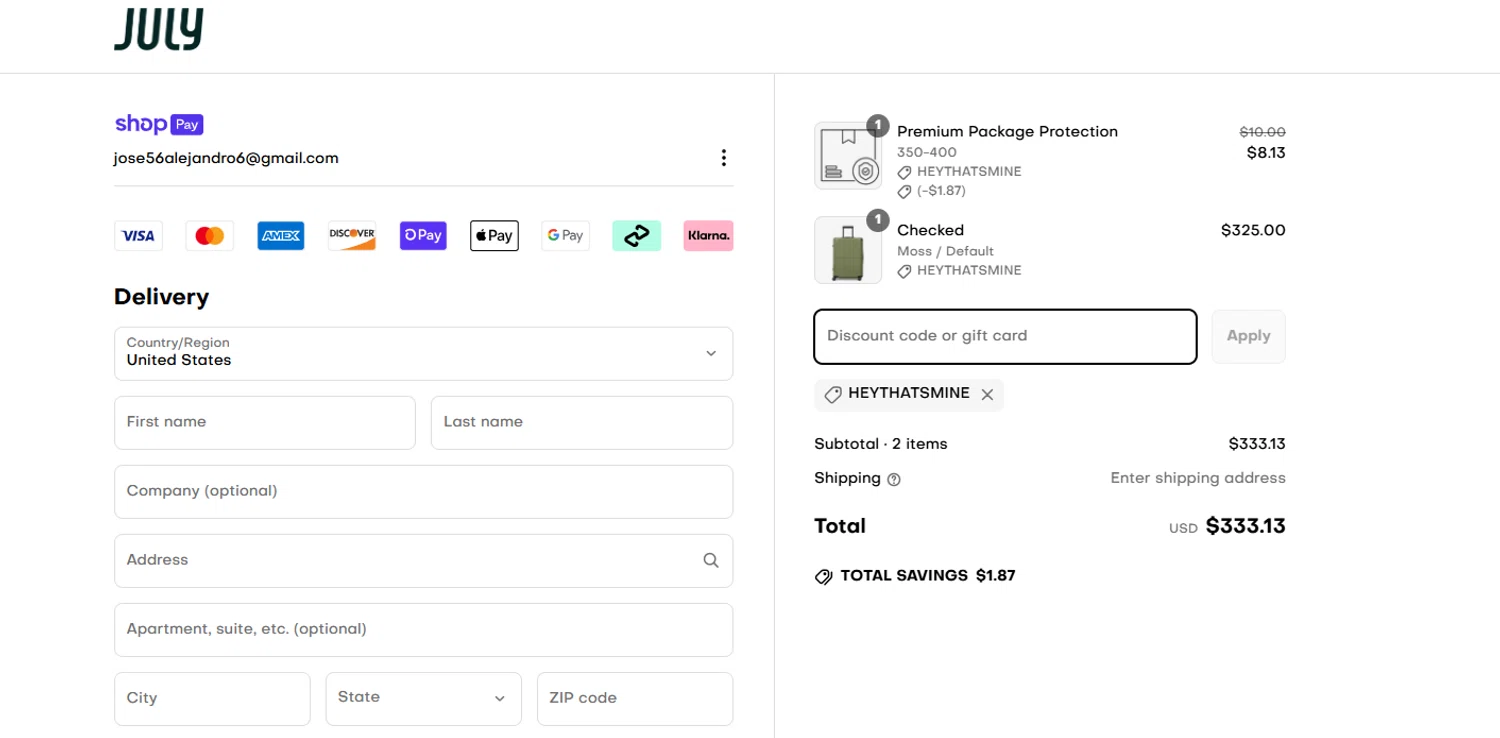Image resolution: width=1500 pixels, height=738 pixels.
Task: Click the Apple Pay icon
Action: [x=494, y=236]
